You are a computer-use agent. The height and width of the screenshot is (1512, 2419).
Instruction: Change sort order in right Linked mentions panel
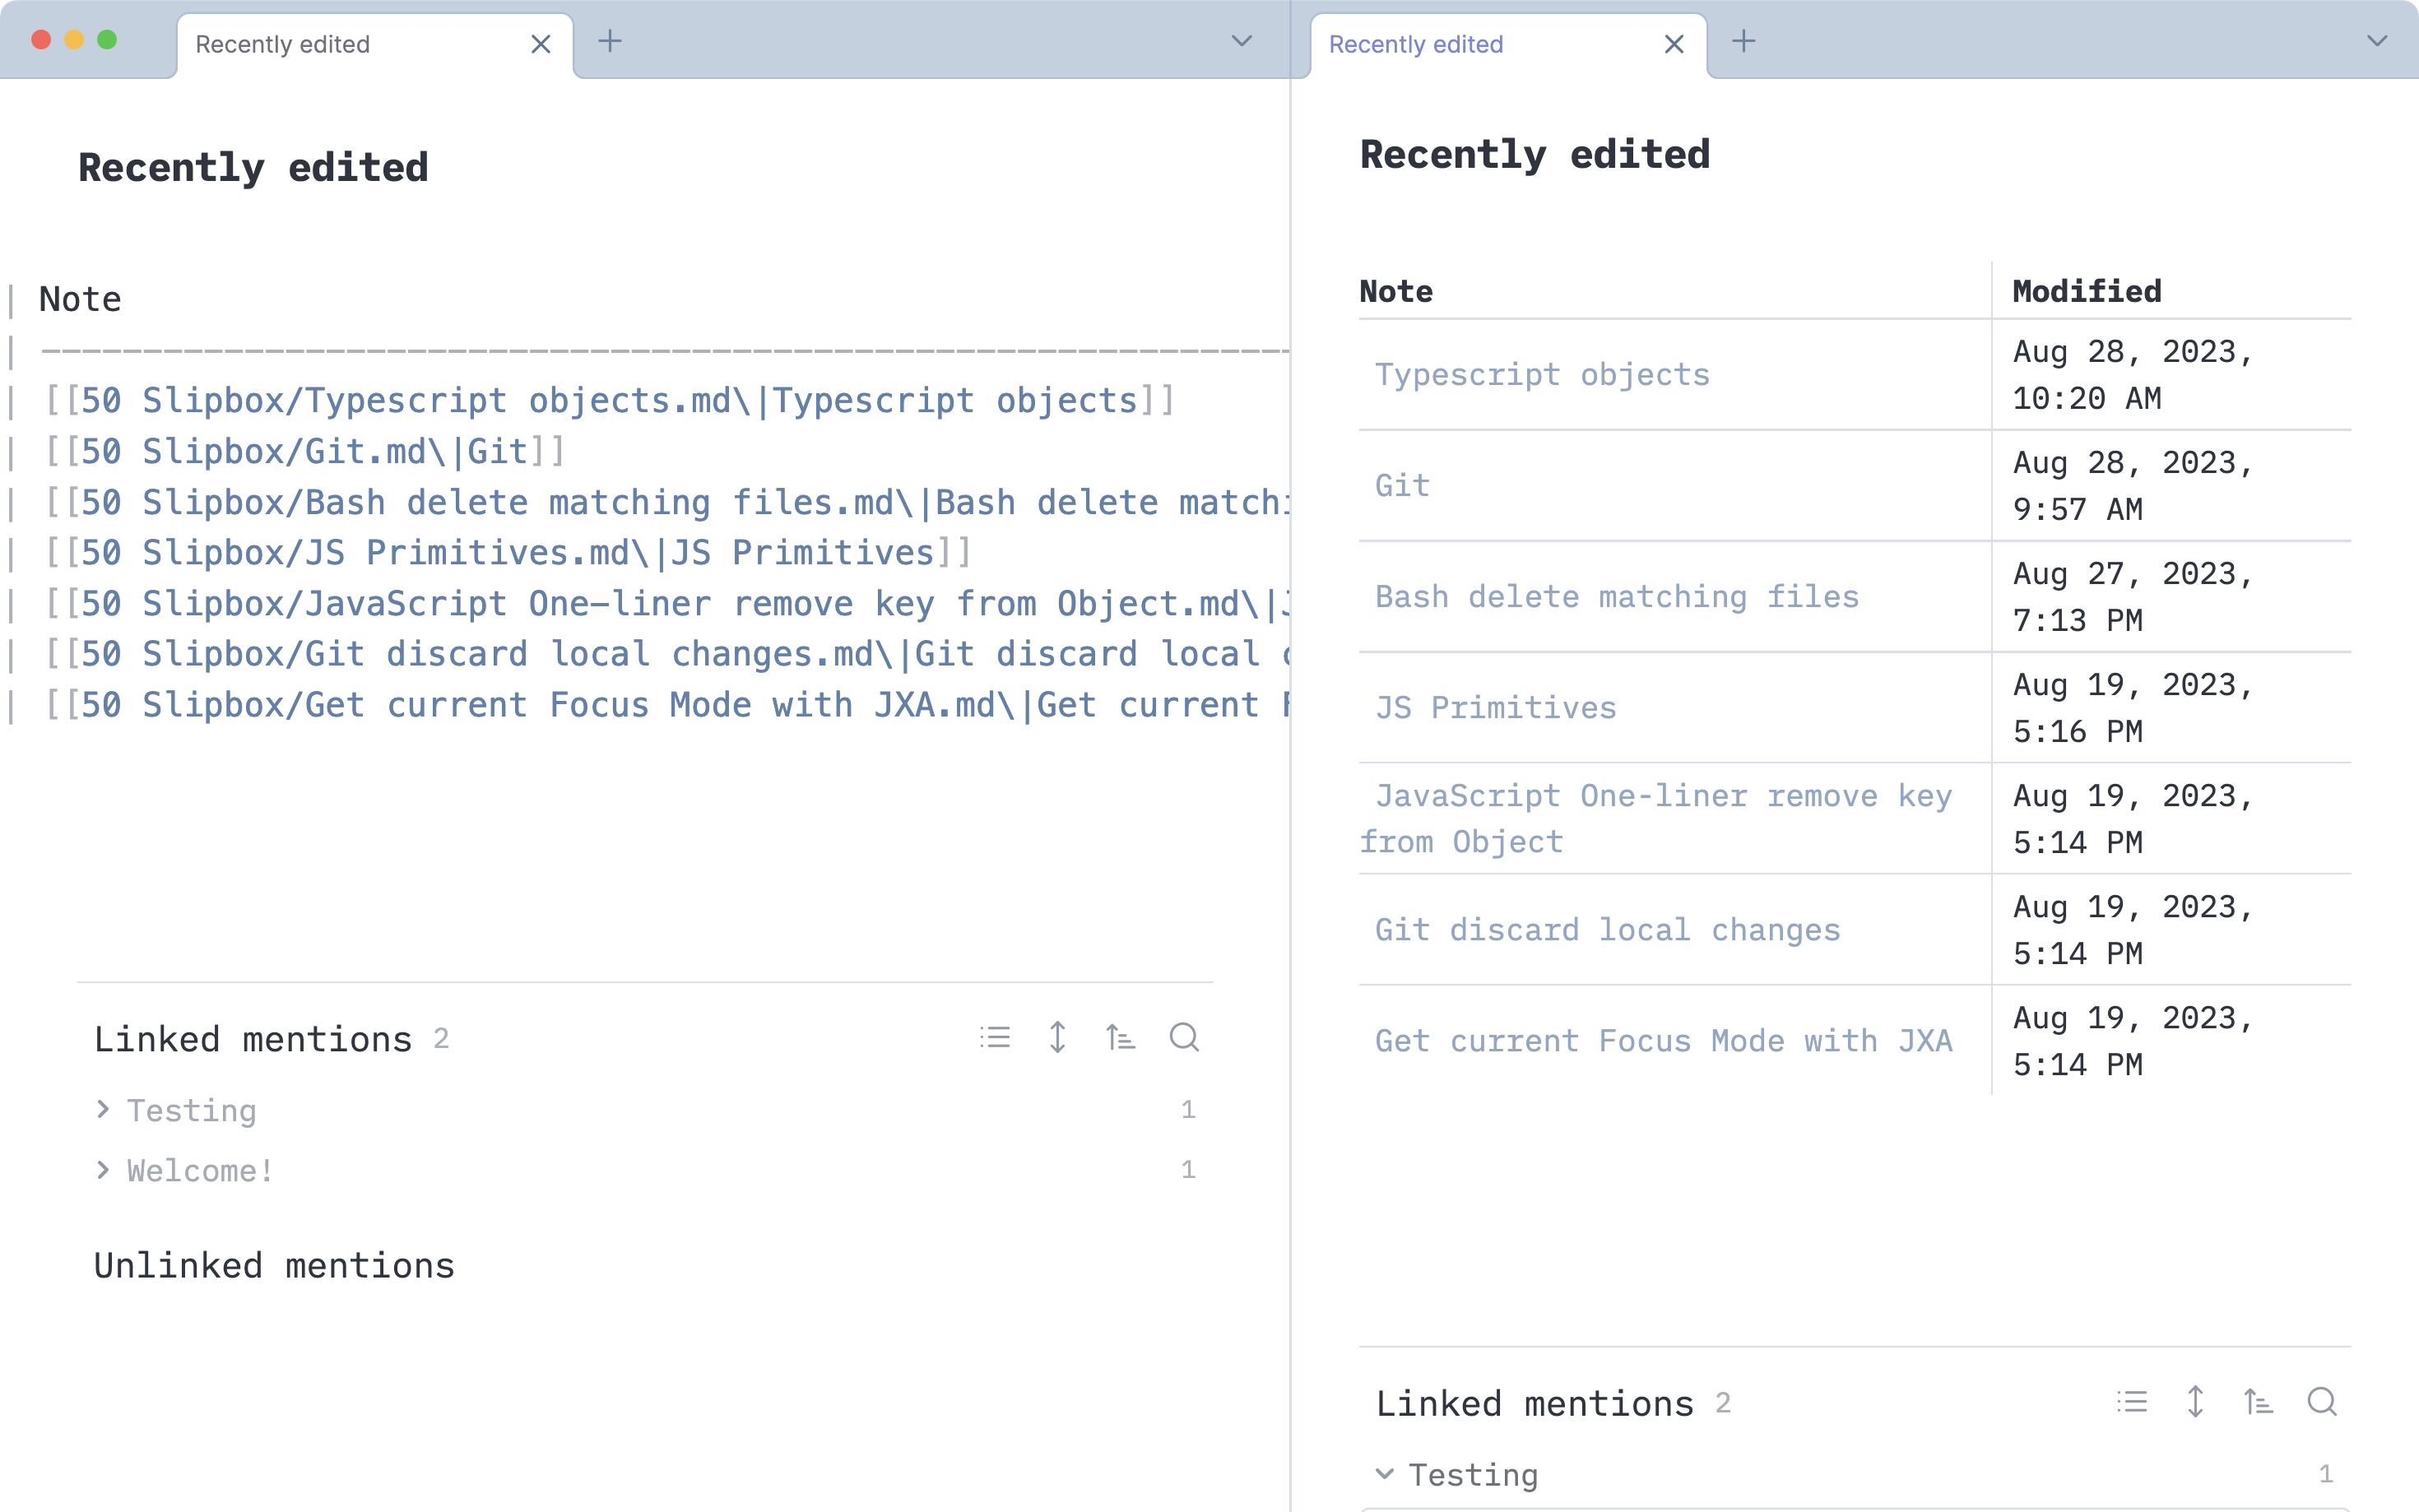click(2257, 1402)
